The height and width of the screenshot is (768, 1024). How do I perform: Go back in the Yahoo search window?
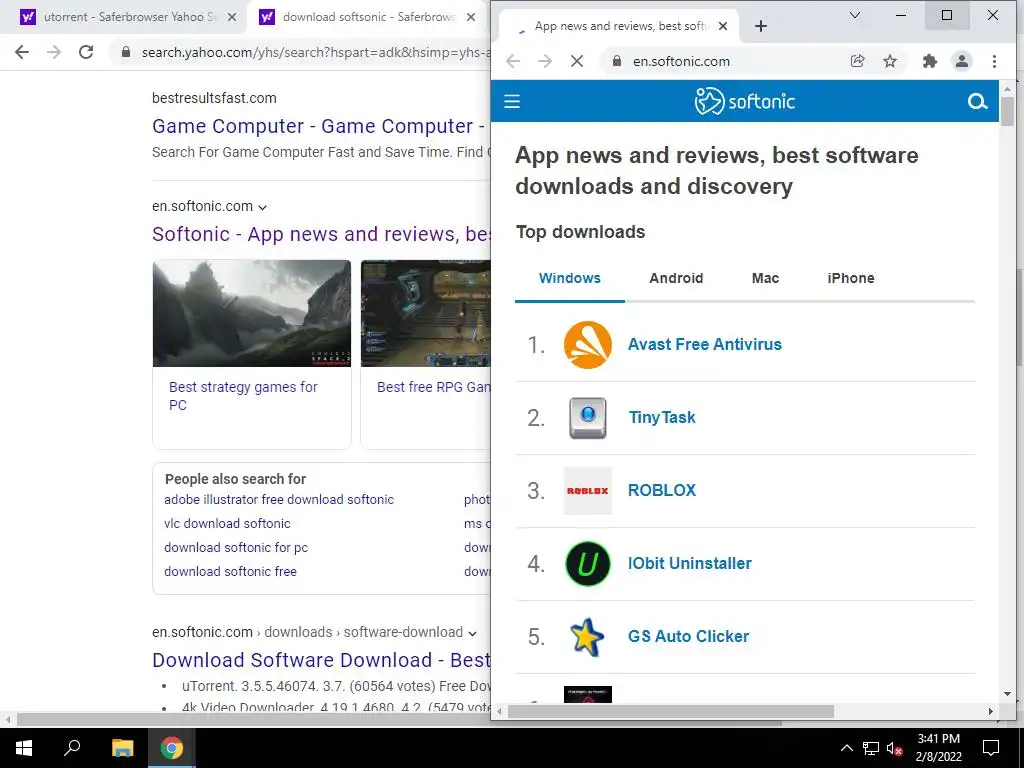click(x=22, y=52)
